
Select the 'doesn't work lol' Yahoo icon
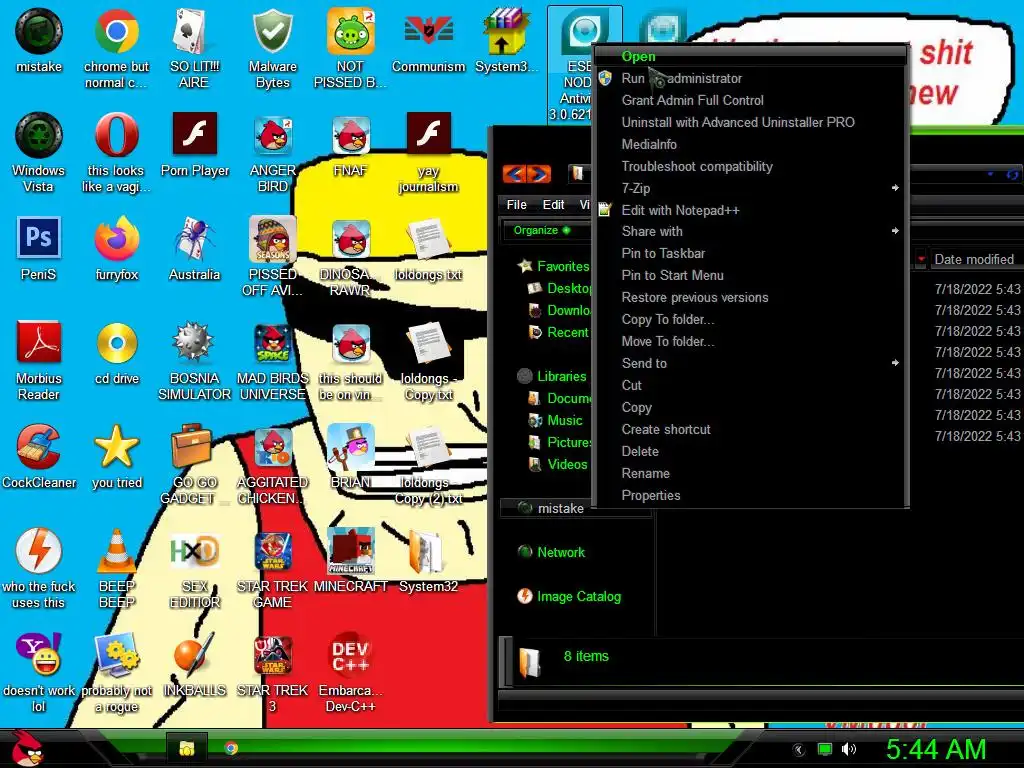(x=39, y=673)
